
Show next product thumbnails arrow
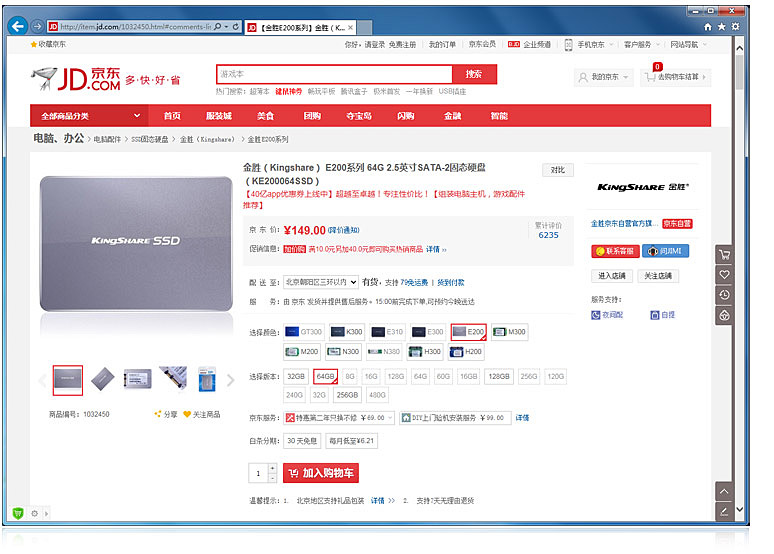[x=230, y=380]
